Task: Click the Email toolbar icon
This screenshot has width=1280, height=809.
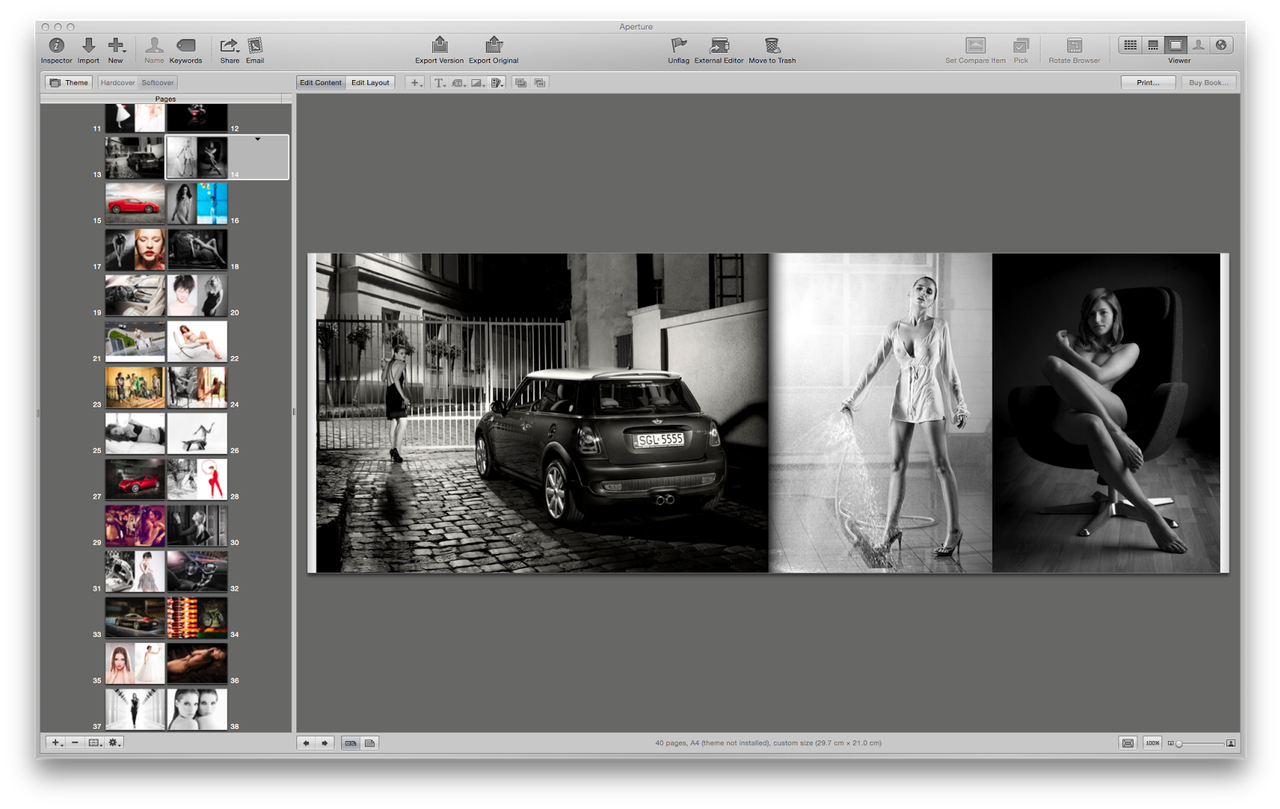Action: (x=255, y=45)
